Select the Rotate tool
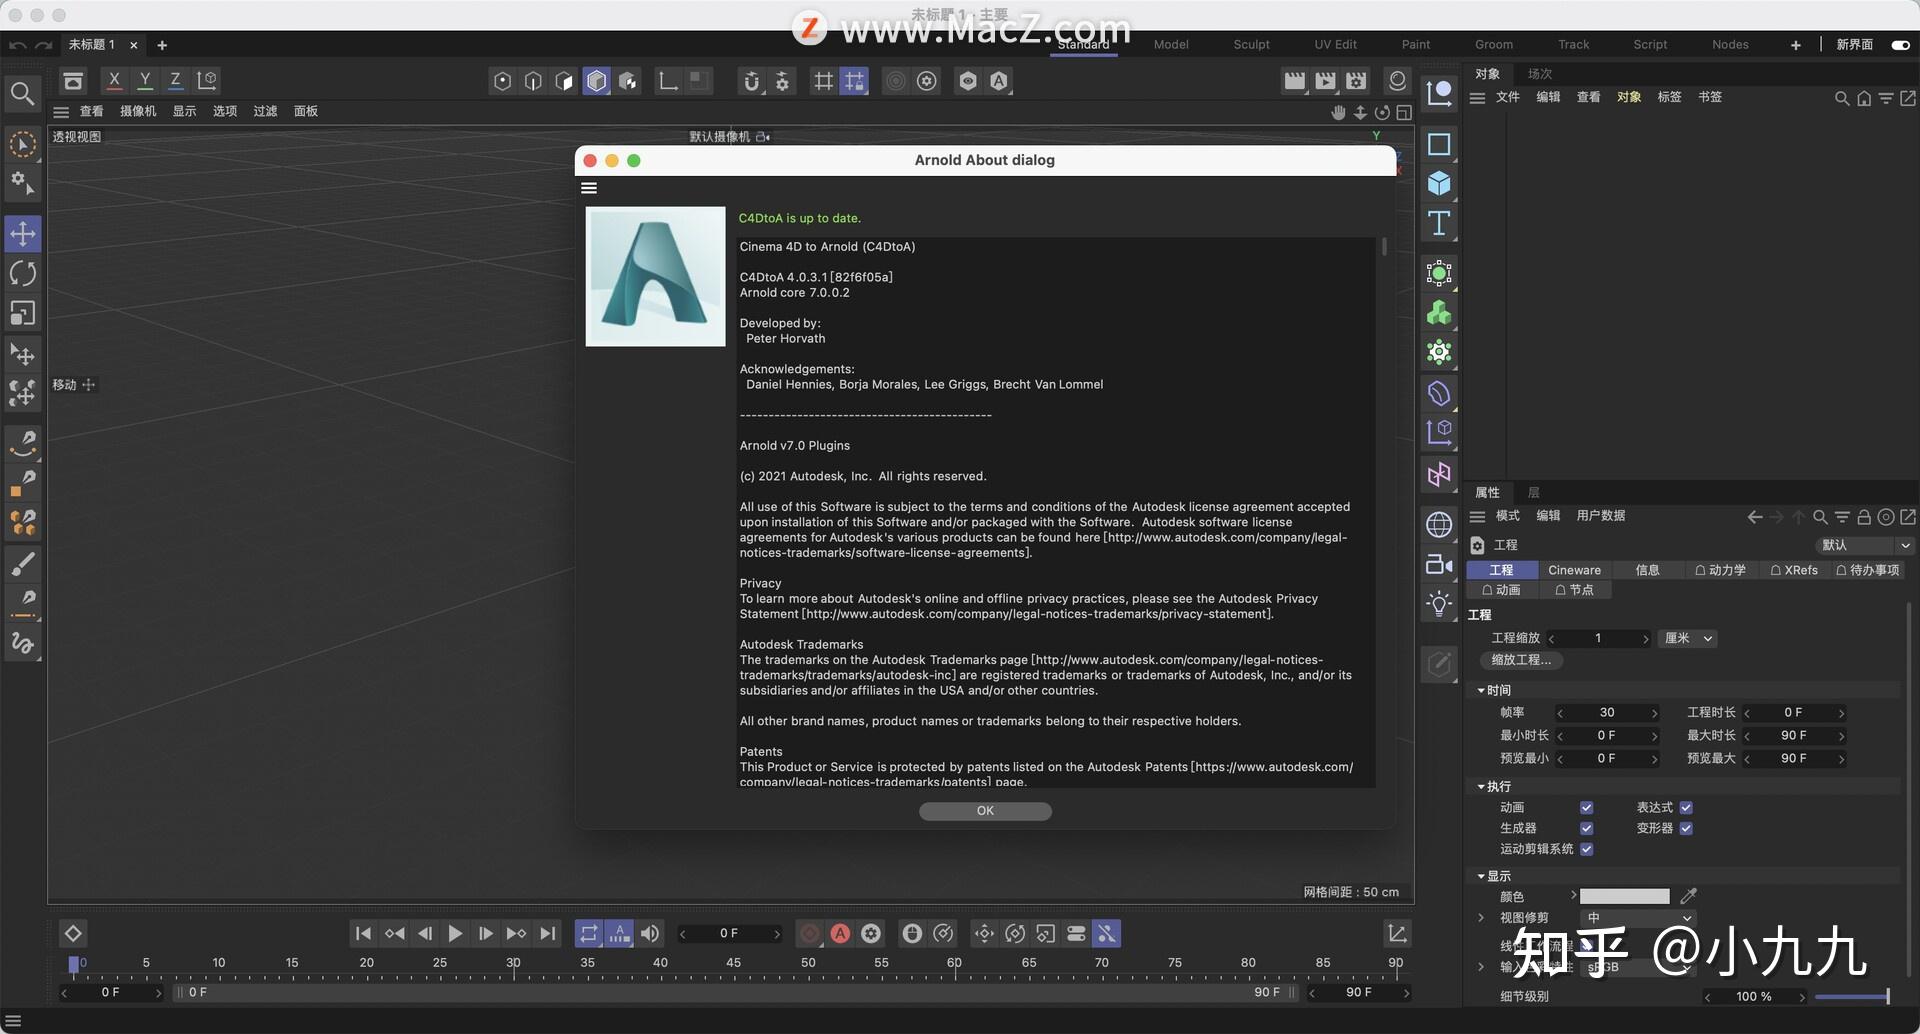The width and height of the screenshot is (1920, 1034). coord(23,274)
